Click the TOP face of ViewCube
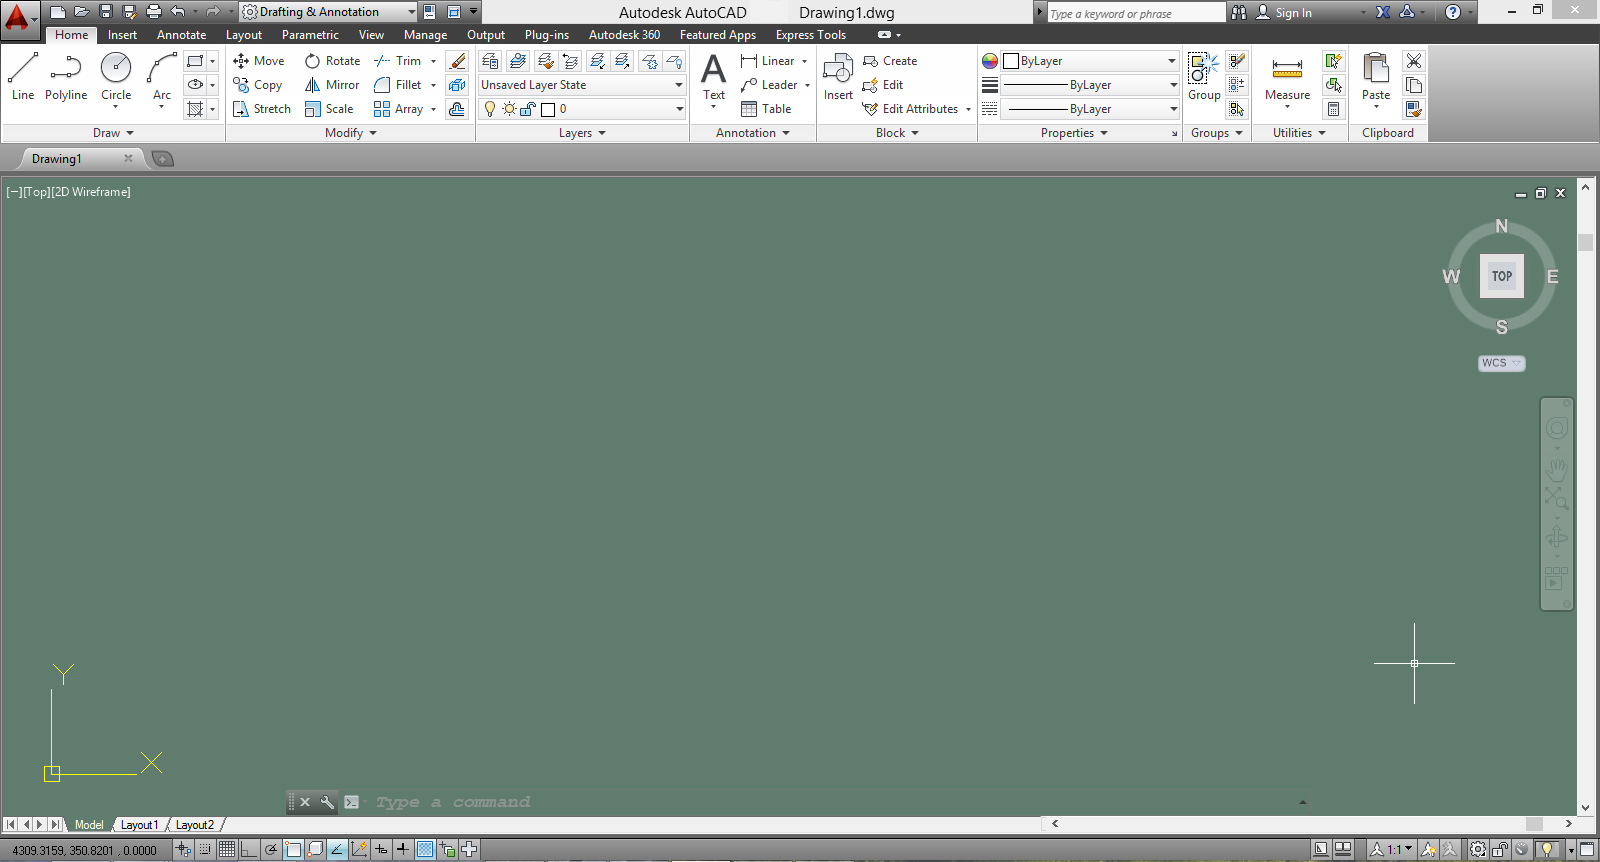This screenshot has height=862, width=1600. click(x=1502, y=276)
